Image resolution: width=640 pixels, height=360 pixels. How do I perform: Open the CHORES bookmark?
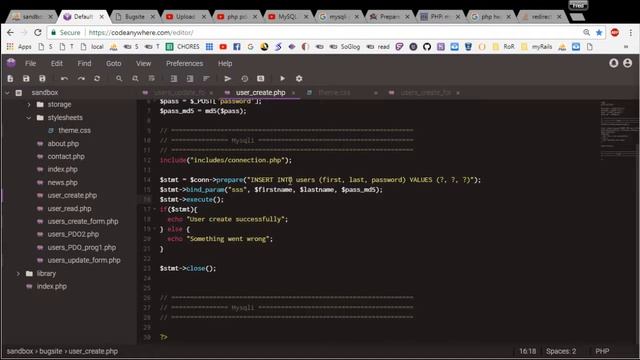[183, 47]
